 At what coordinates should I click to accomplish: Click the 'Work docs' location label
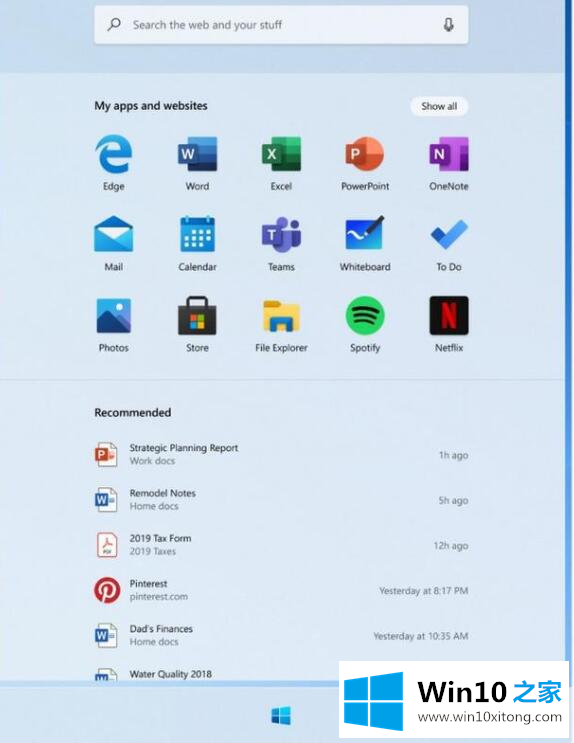click(152, 461)
